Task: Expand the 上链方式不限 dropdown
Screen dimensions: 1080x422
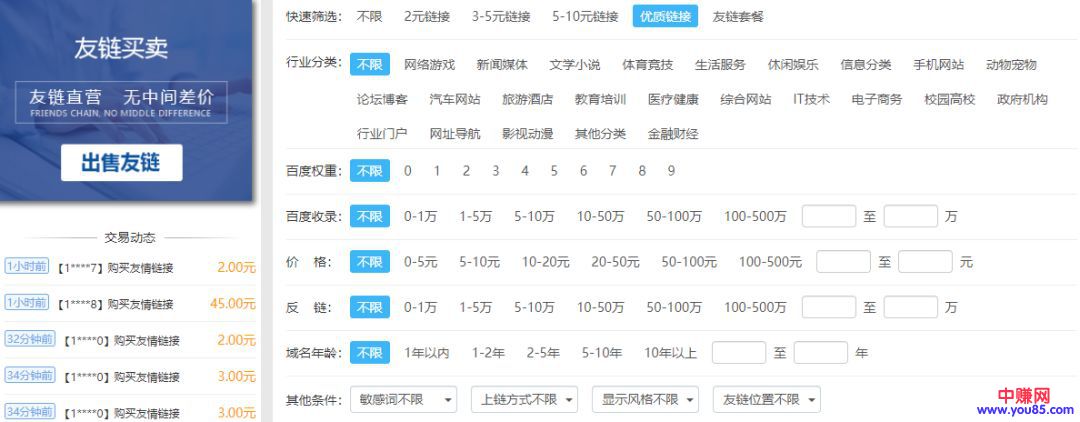Action: click(x=526, y=400)
